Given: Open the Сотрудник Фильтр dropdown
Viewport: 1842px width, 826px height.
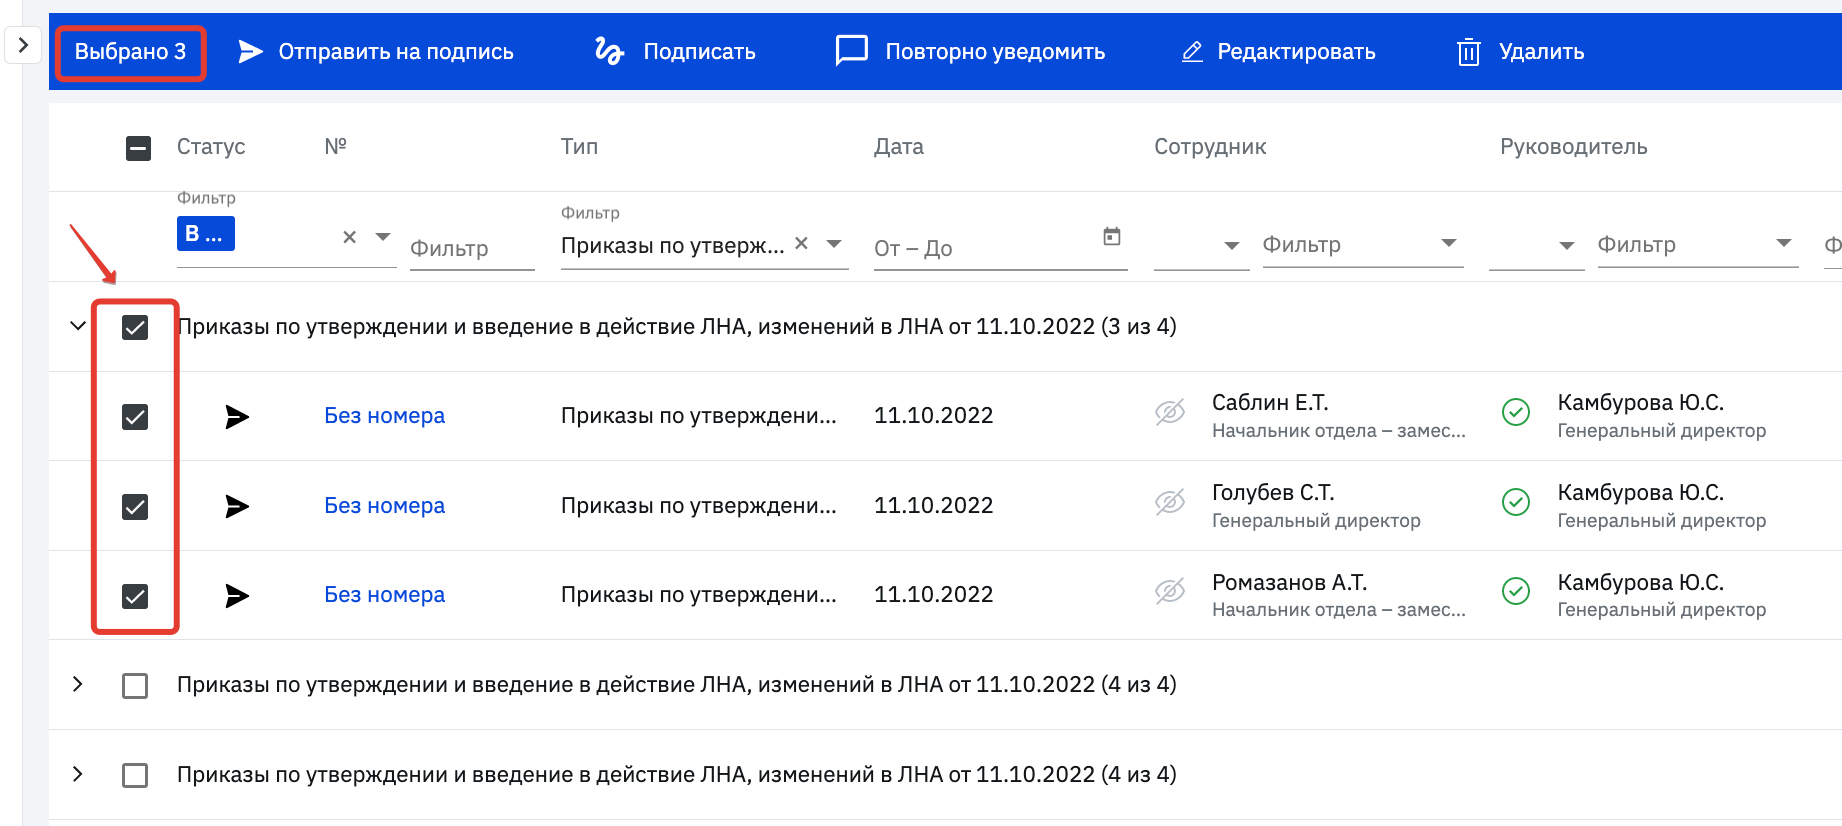Looking at the screenshot, I should (1363, 245).
